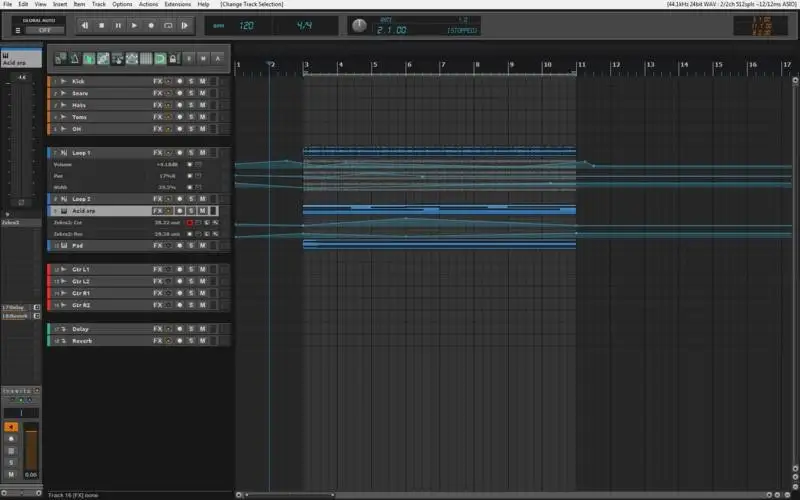Select the Gtr R2 track label
800x500 pixels.
pyautogui.click(x=81, y=304)
